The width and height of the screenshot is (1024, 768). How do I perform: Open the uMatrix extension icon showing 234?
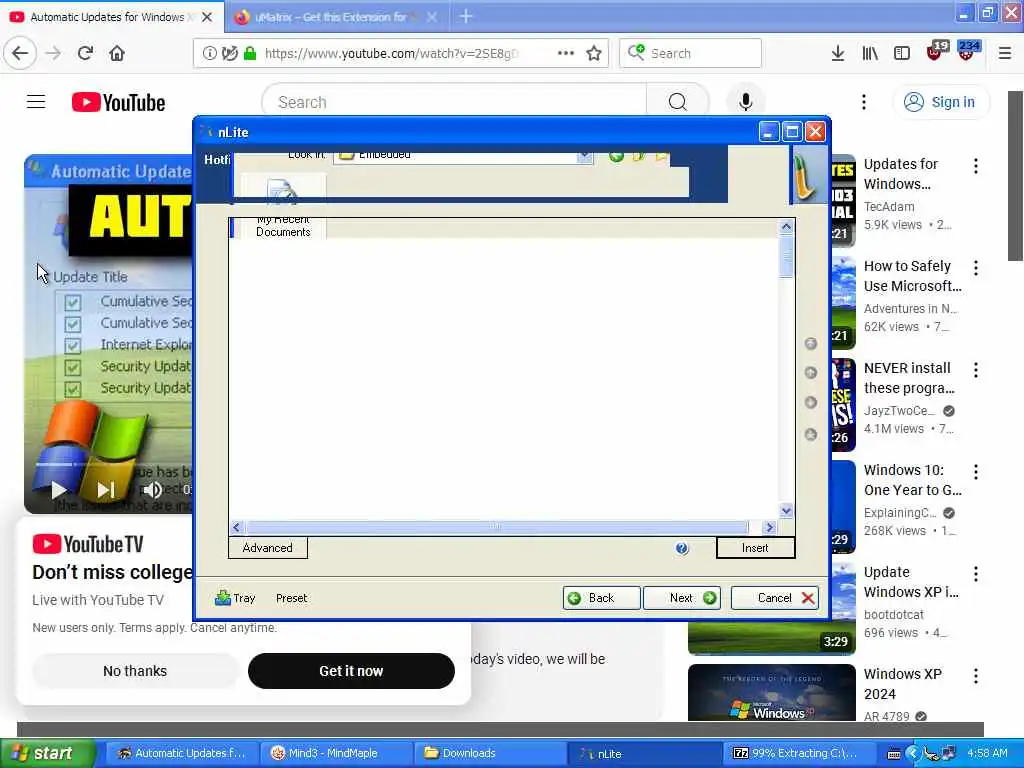[967, 51]
